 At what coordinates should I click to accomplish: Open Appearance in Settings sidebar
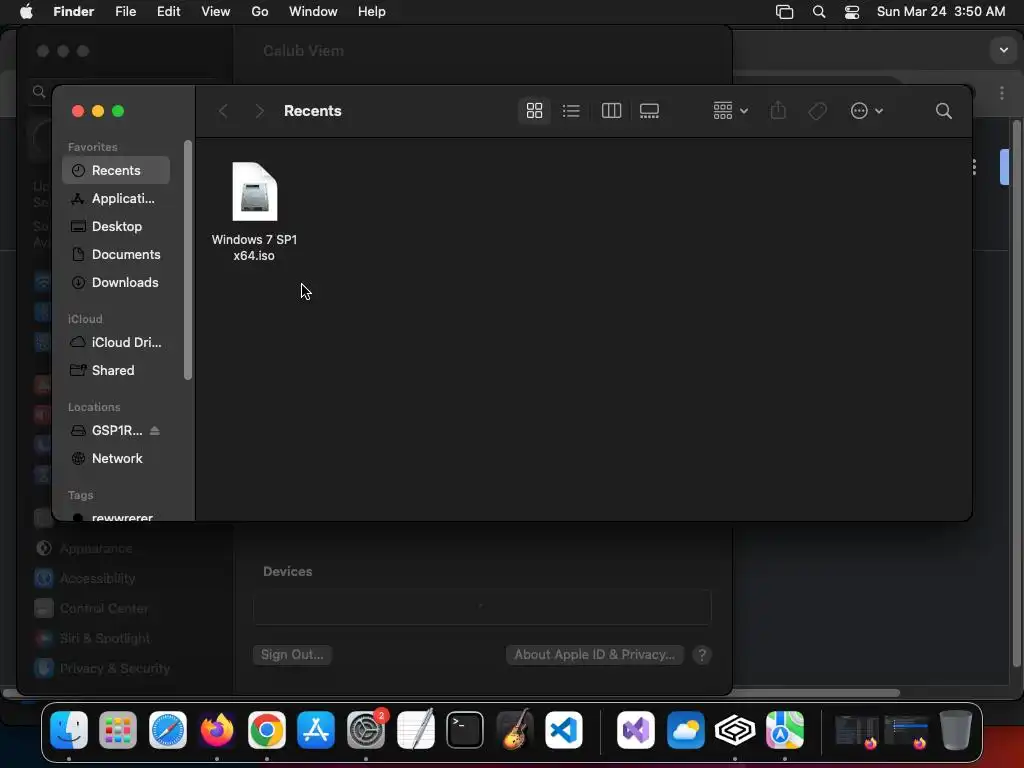point(85,548)
